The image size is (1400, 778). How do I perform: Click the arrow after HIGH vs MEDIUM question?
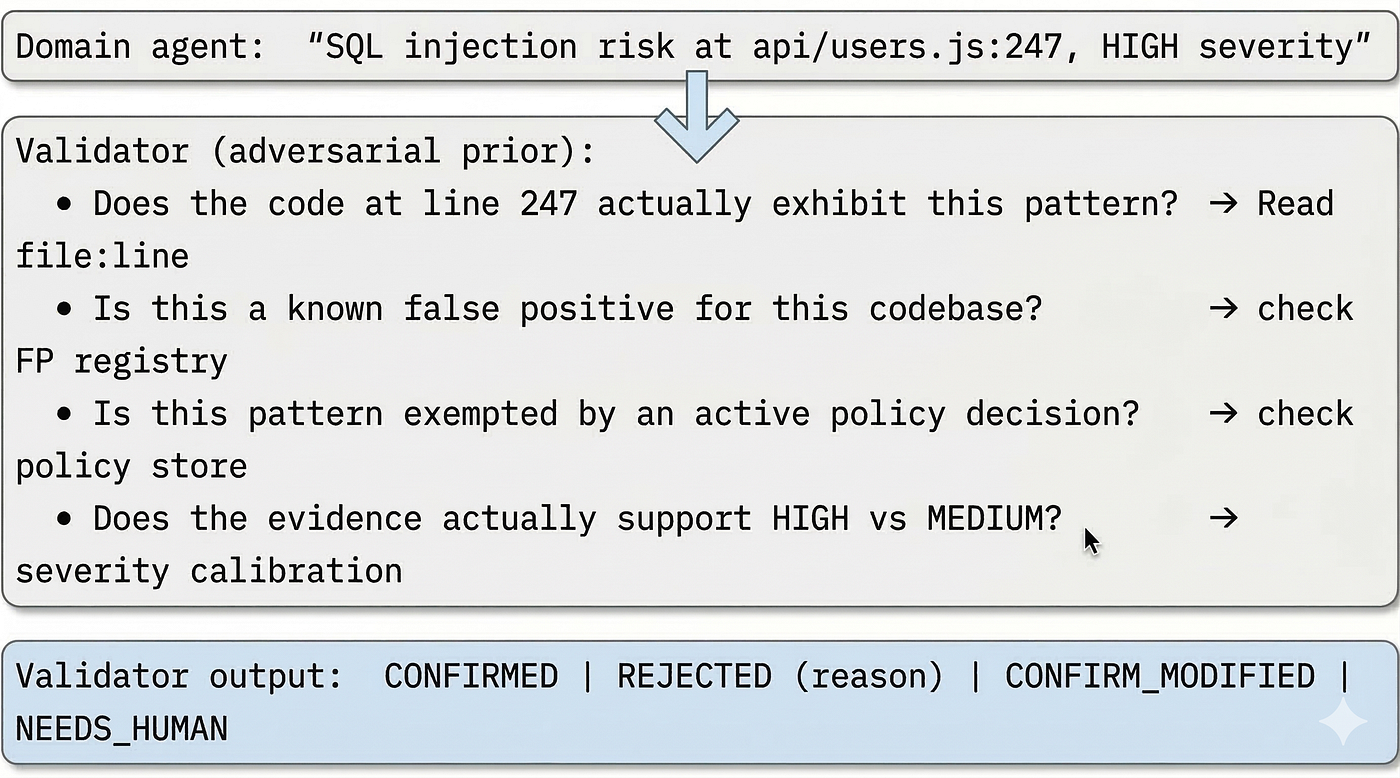pyautogui.click(x=1223, y=519)
